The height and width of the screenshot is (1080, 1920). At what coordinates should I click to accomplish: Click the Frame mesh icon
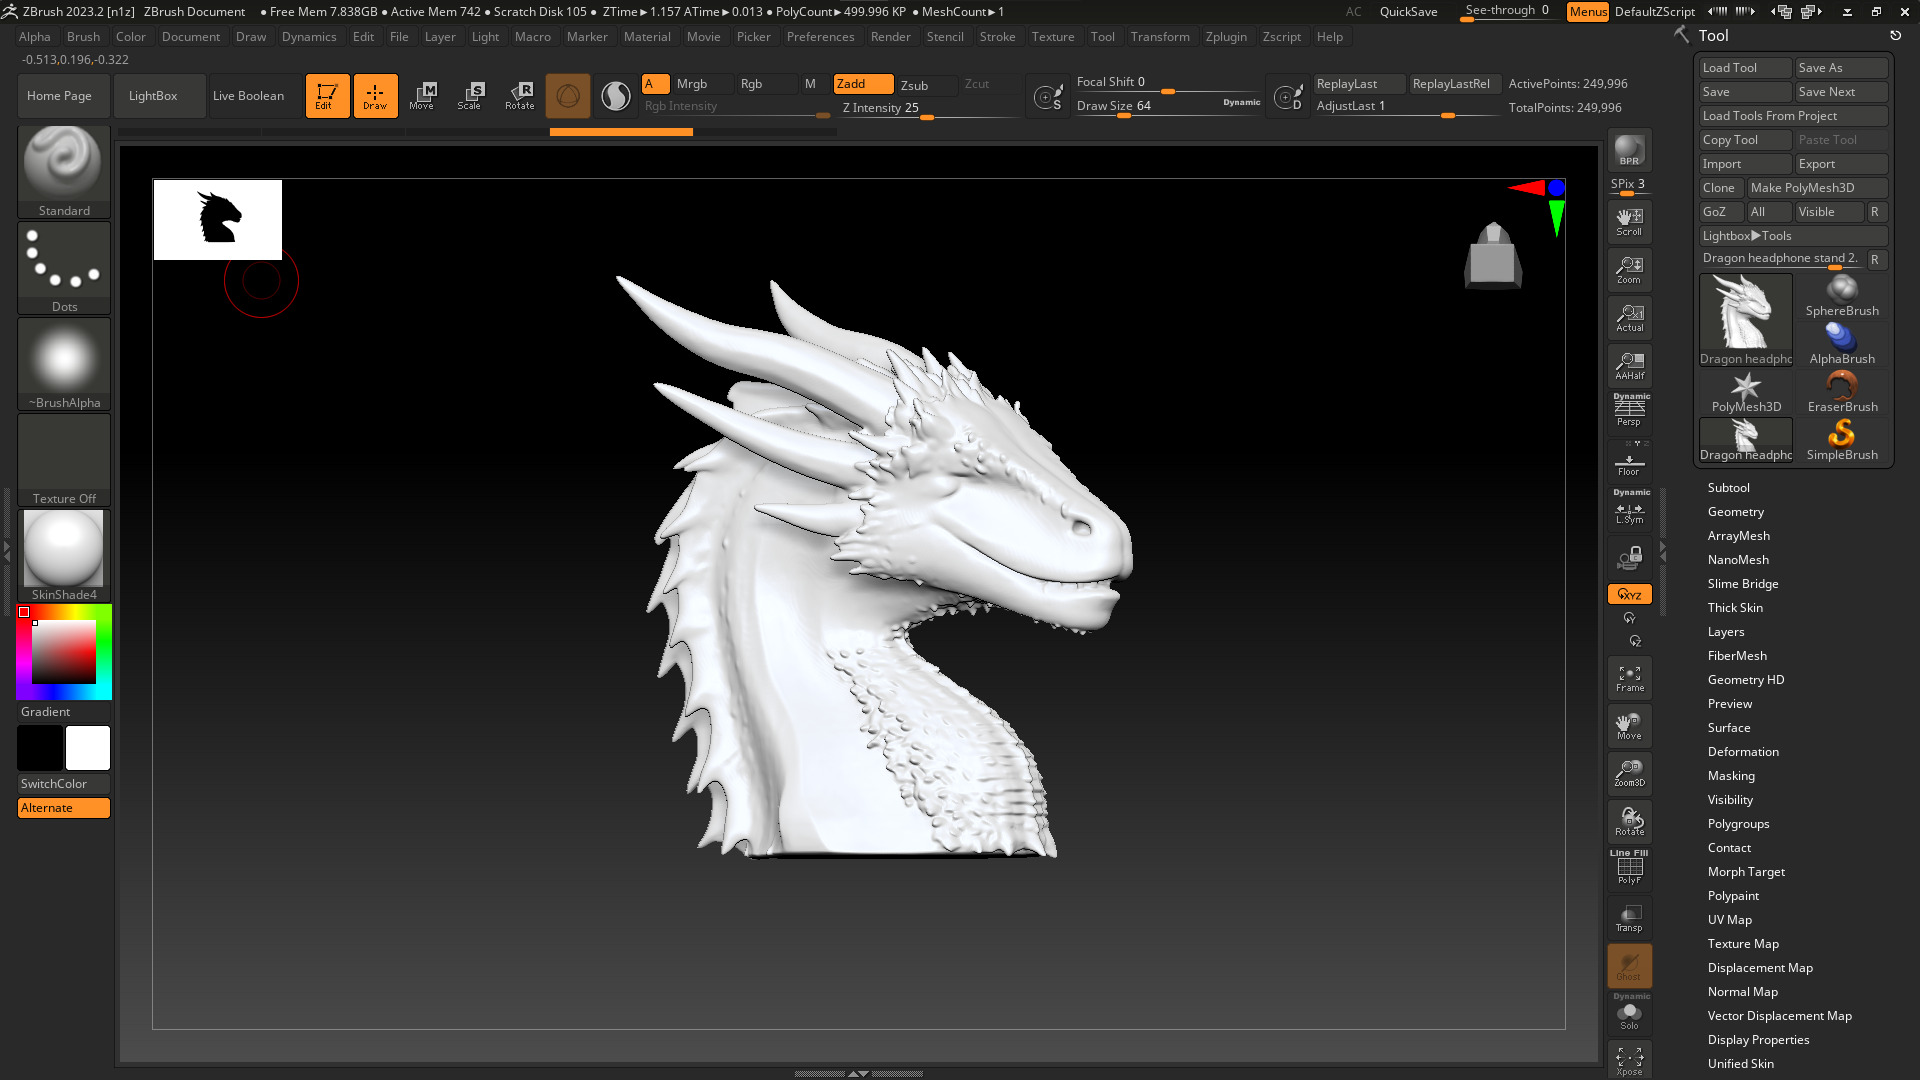click(1629, 678)
